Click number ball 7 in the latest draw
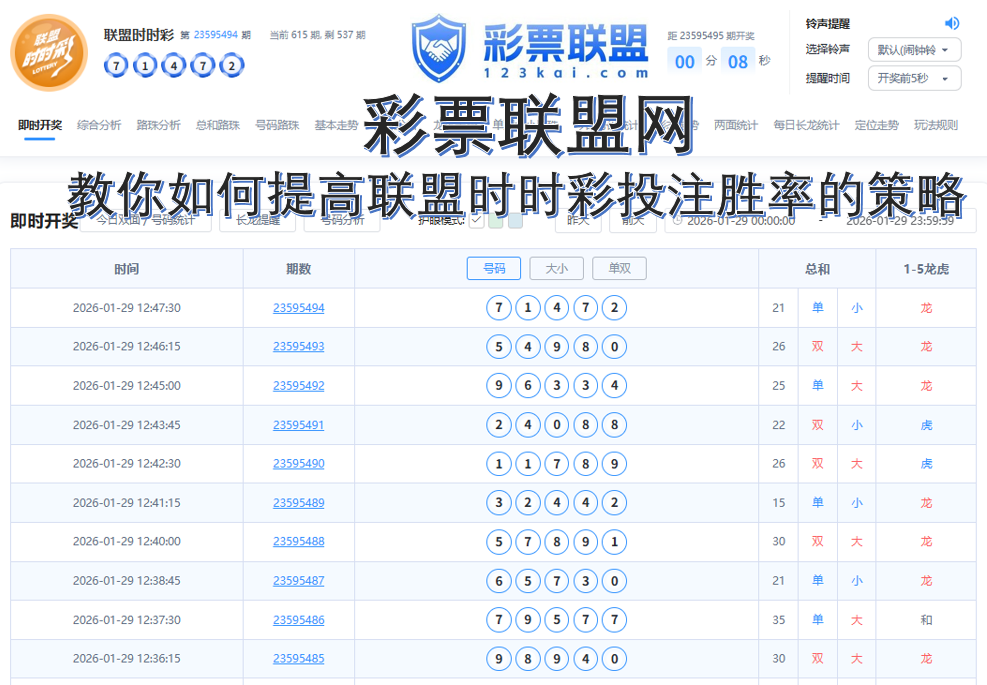Screen dimensions: 987x685 [x=498, y=308]
